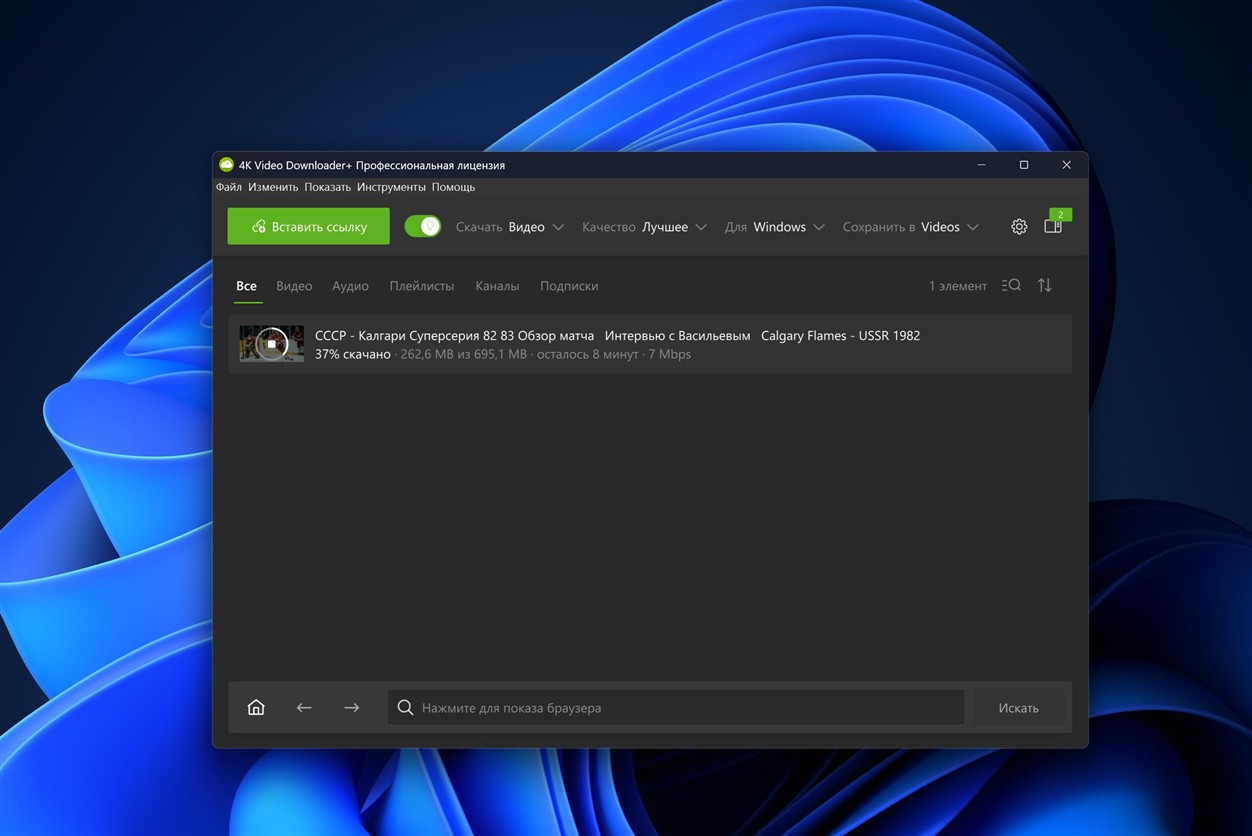Switch to the Видео tab

pyautogui.click(x=294, y=286)
